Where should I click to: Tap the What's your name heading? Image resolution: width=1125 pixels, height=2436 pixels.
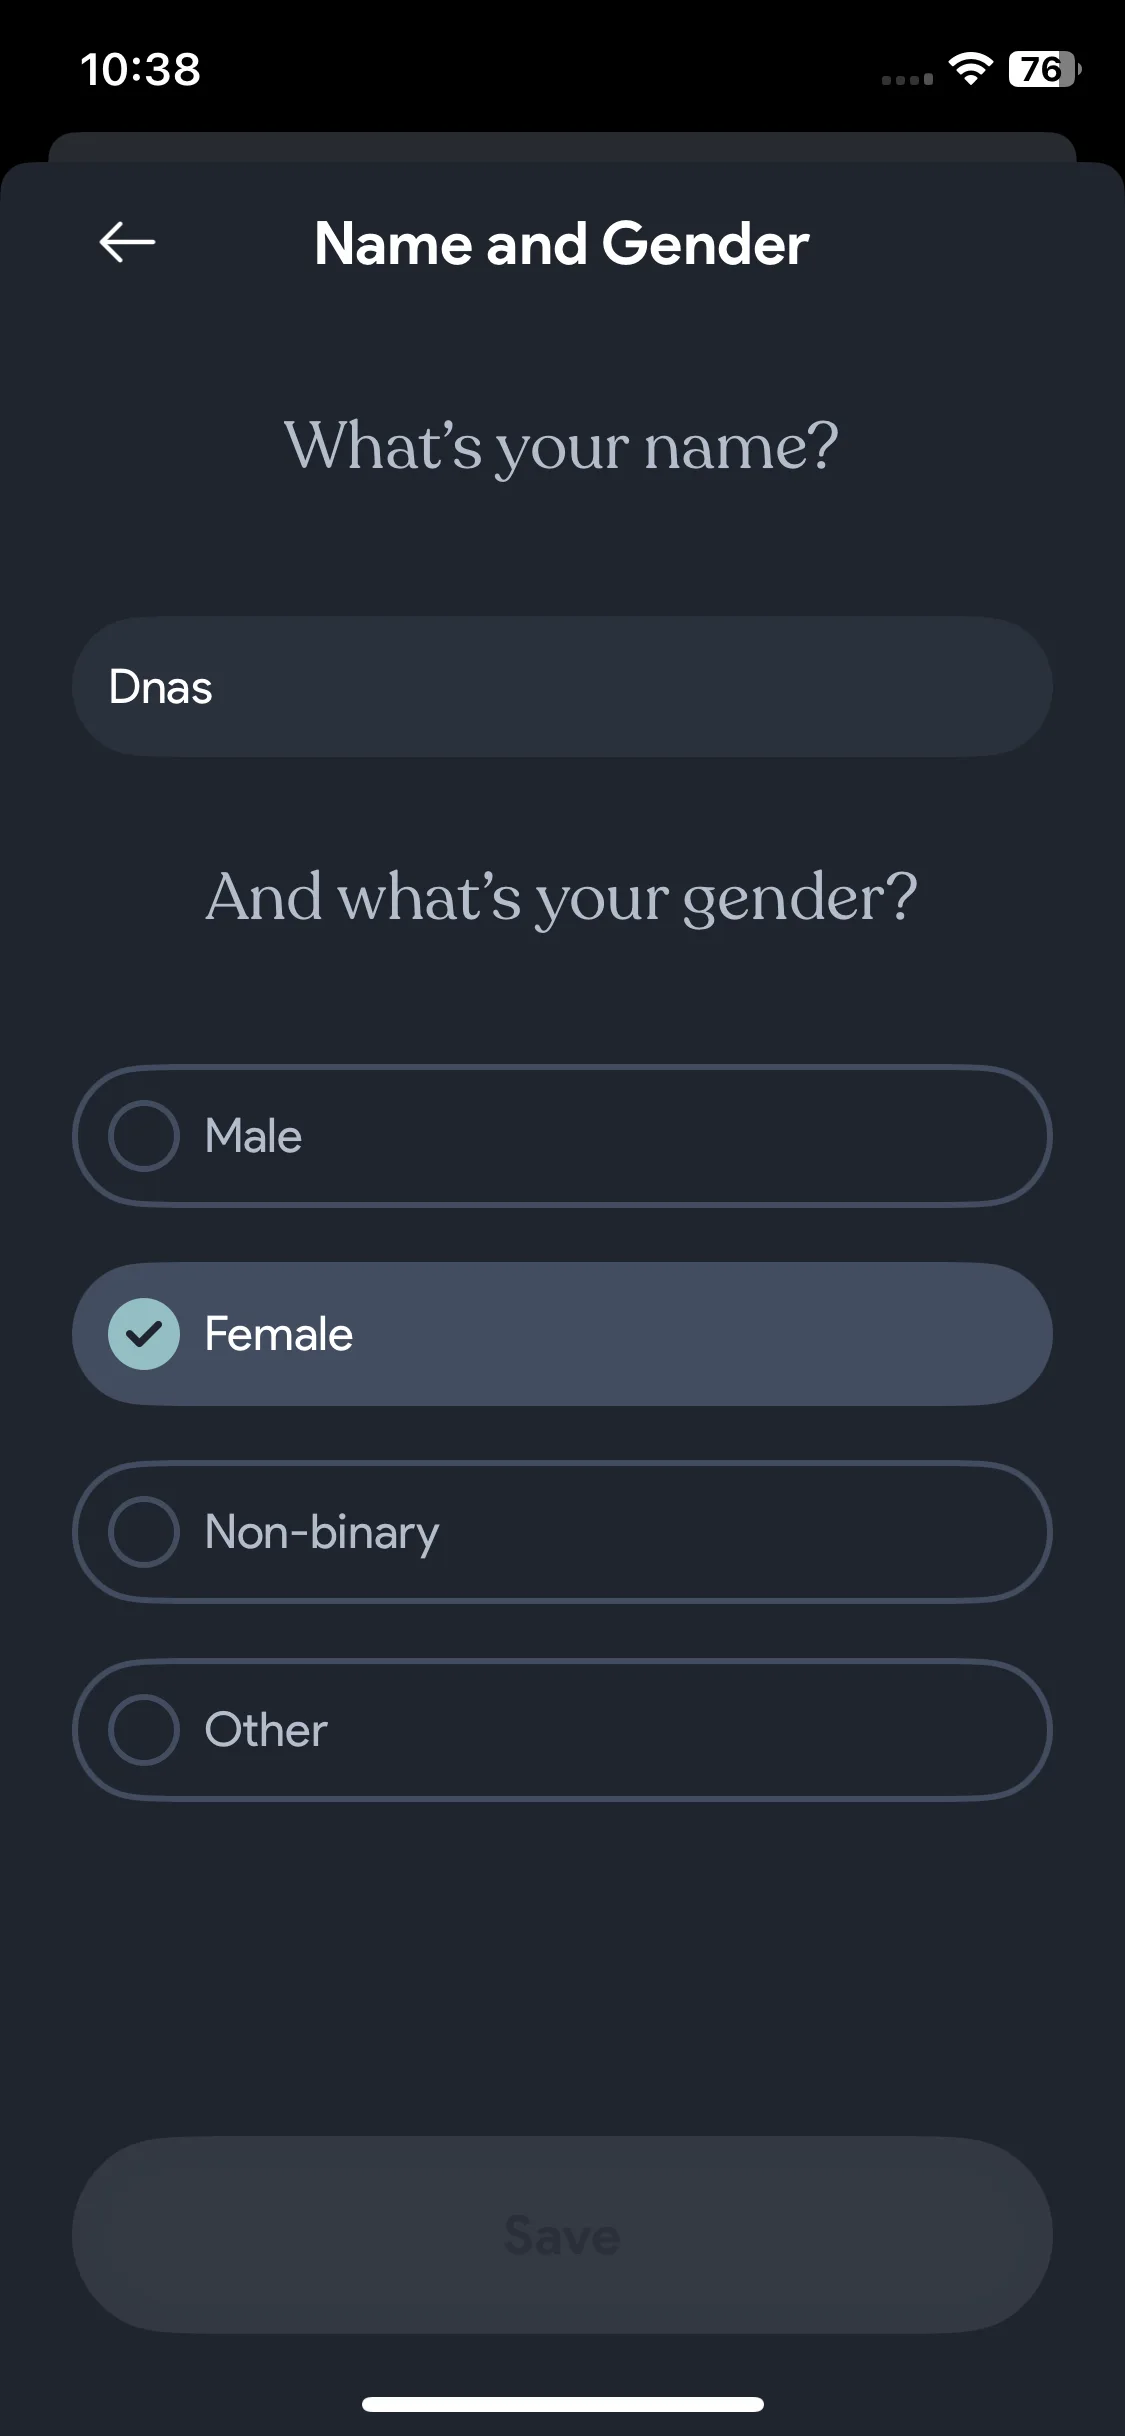562,445
